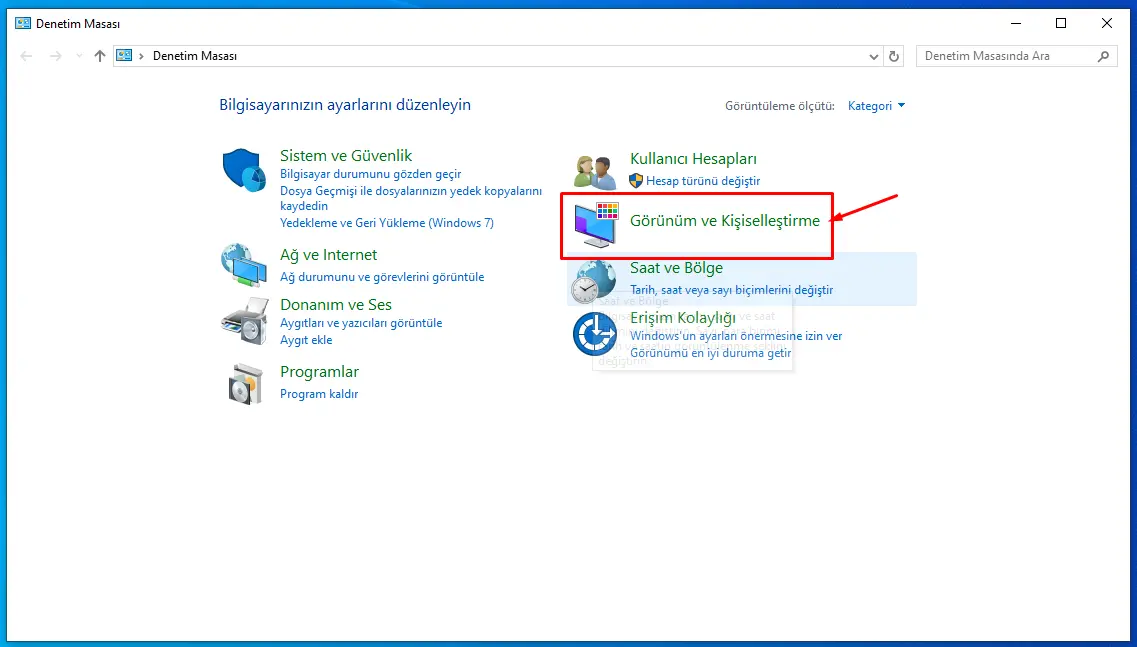This screenshot has height=647, width=1137.
Task: Open Kullanıcı Hesapları category
Action: [693, 158]
